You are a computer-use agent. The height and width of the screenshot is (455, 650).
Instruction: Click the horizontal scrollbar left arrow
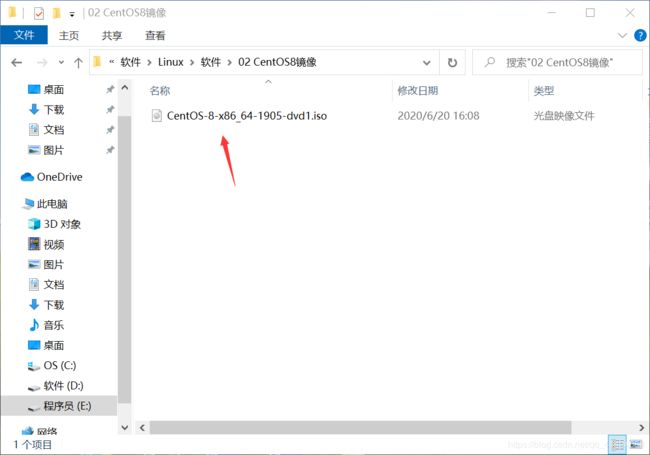[142, 428]
